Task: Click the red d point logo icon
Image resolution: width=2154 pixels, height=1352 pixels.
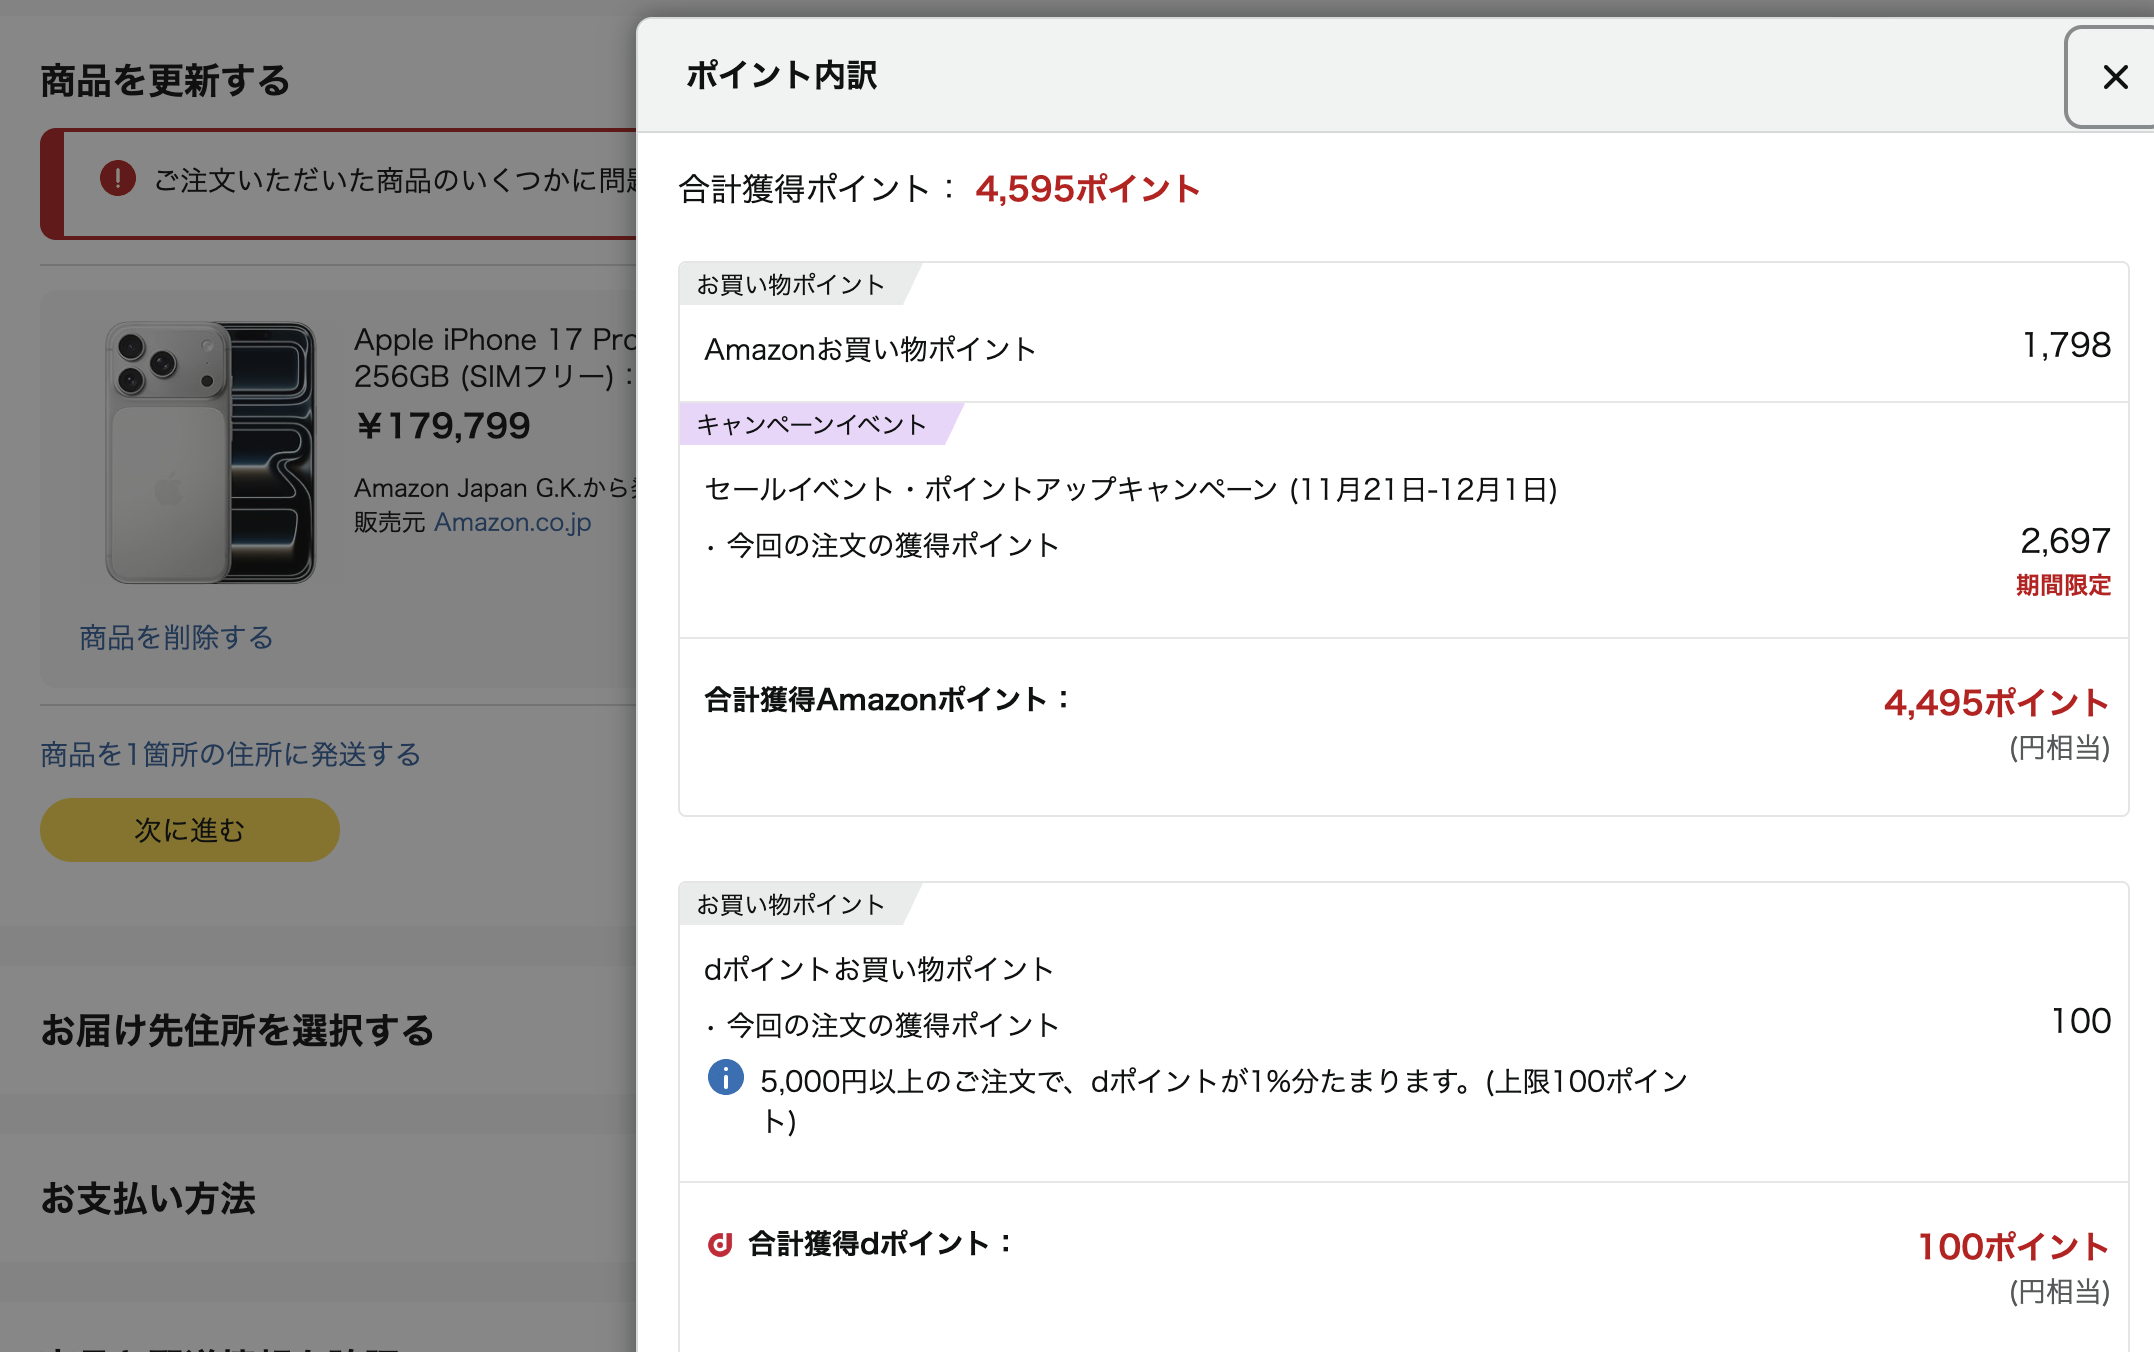Action: pos(720,1244)
